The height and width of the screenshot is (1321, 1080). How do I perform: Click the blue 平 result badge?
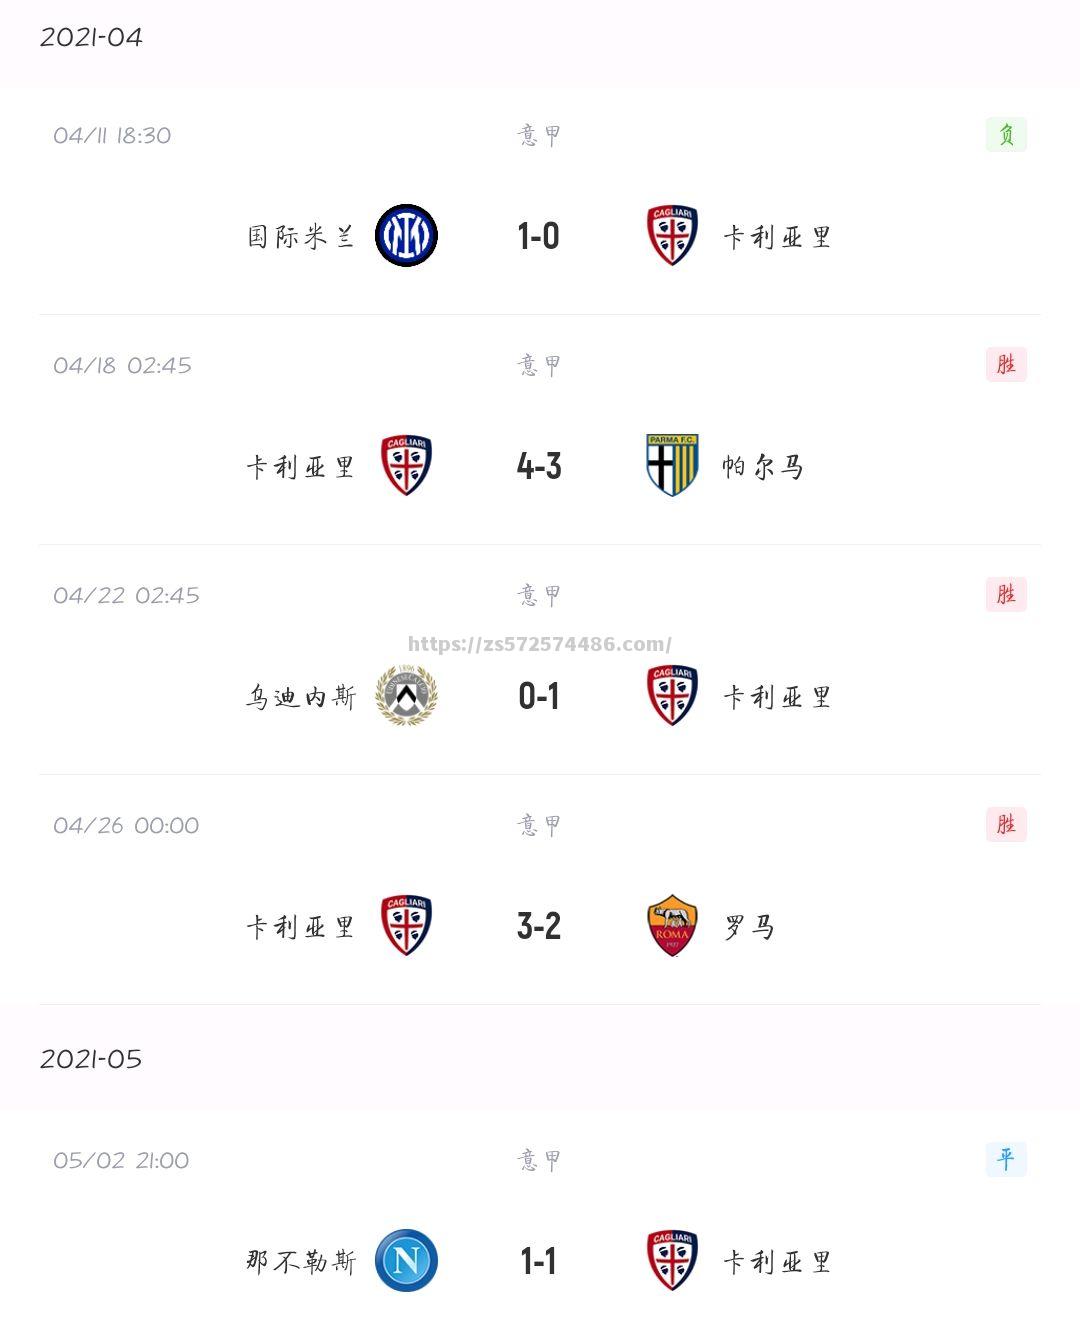click(1006, 1160)
